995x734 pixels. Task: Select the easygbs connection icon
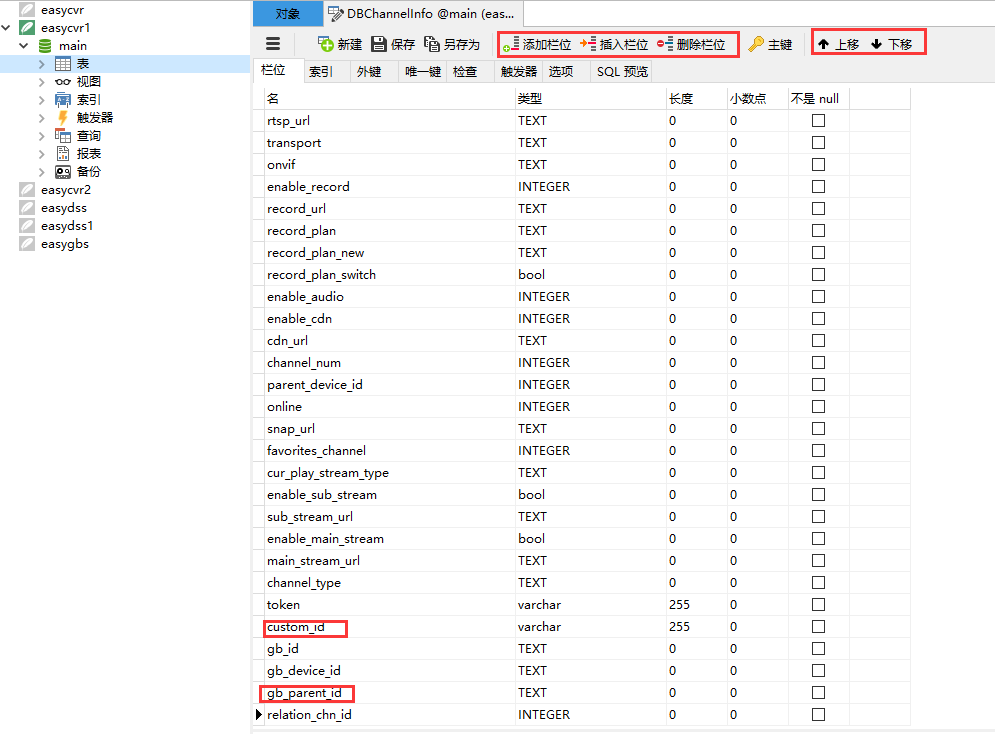[x=27, y=244]
